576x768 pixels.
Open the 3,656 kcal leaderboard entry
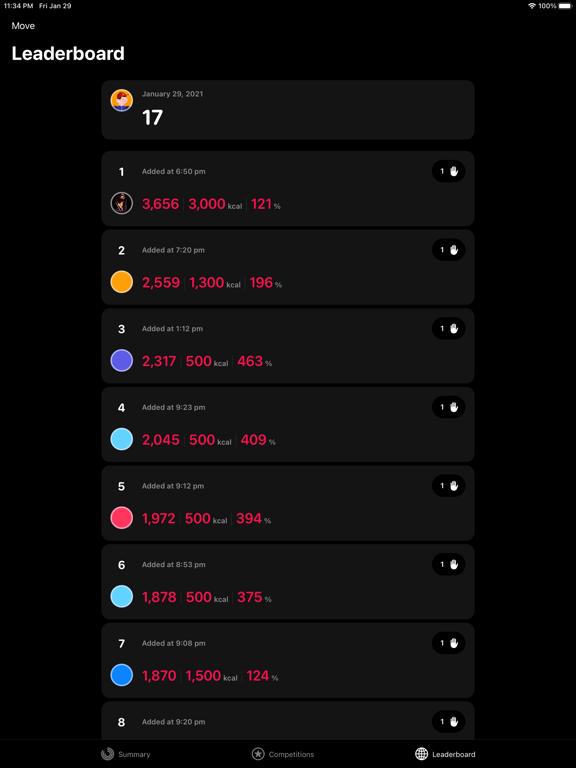288,189
